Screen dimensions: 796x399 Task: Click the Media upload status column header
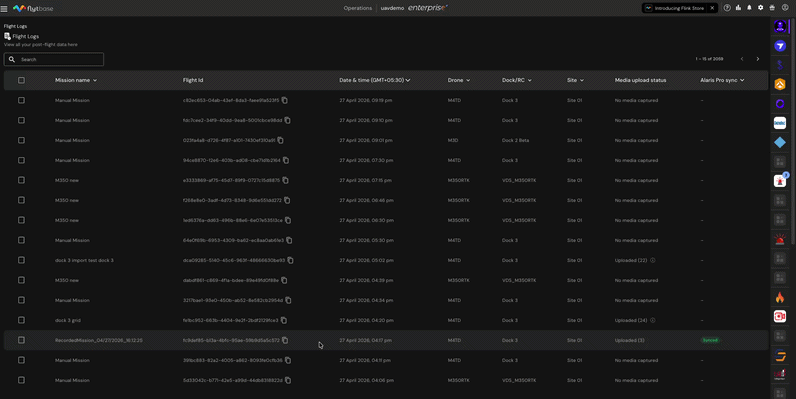[x=640, y=80]
